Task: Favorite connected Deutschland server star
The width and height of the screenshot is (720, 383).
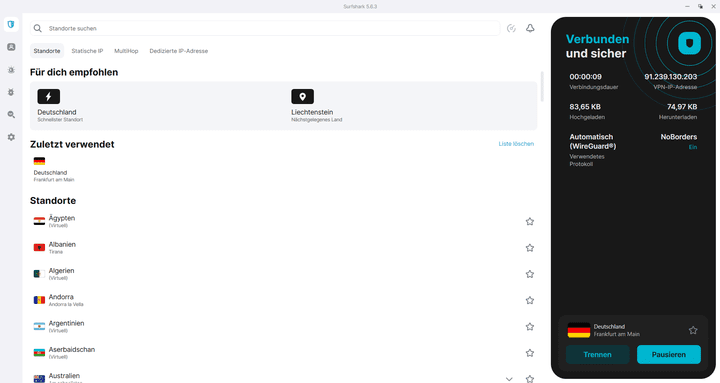Action: coord(693,330)
